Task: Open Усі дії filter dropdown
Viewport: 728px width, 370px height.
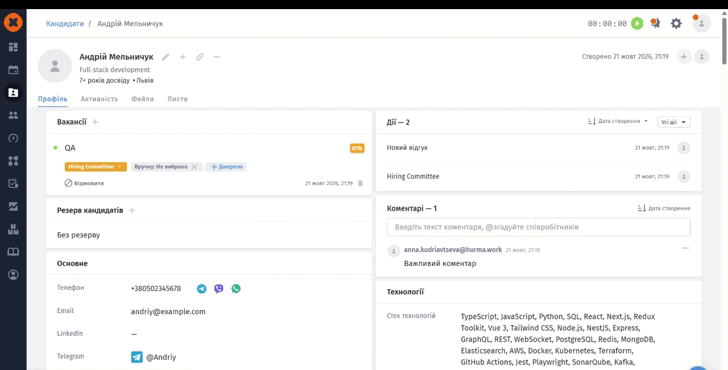Action: (674, 122)
